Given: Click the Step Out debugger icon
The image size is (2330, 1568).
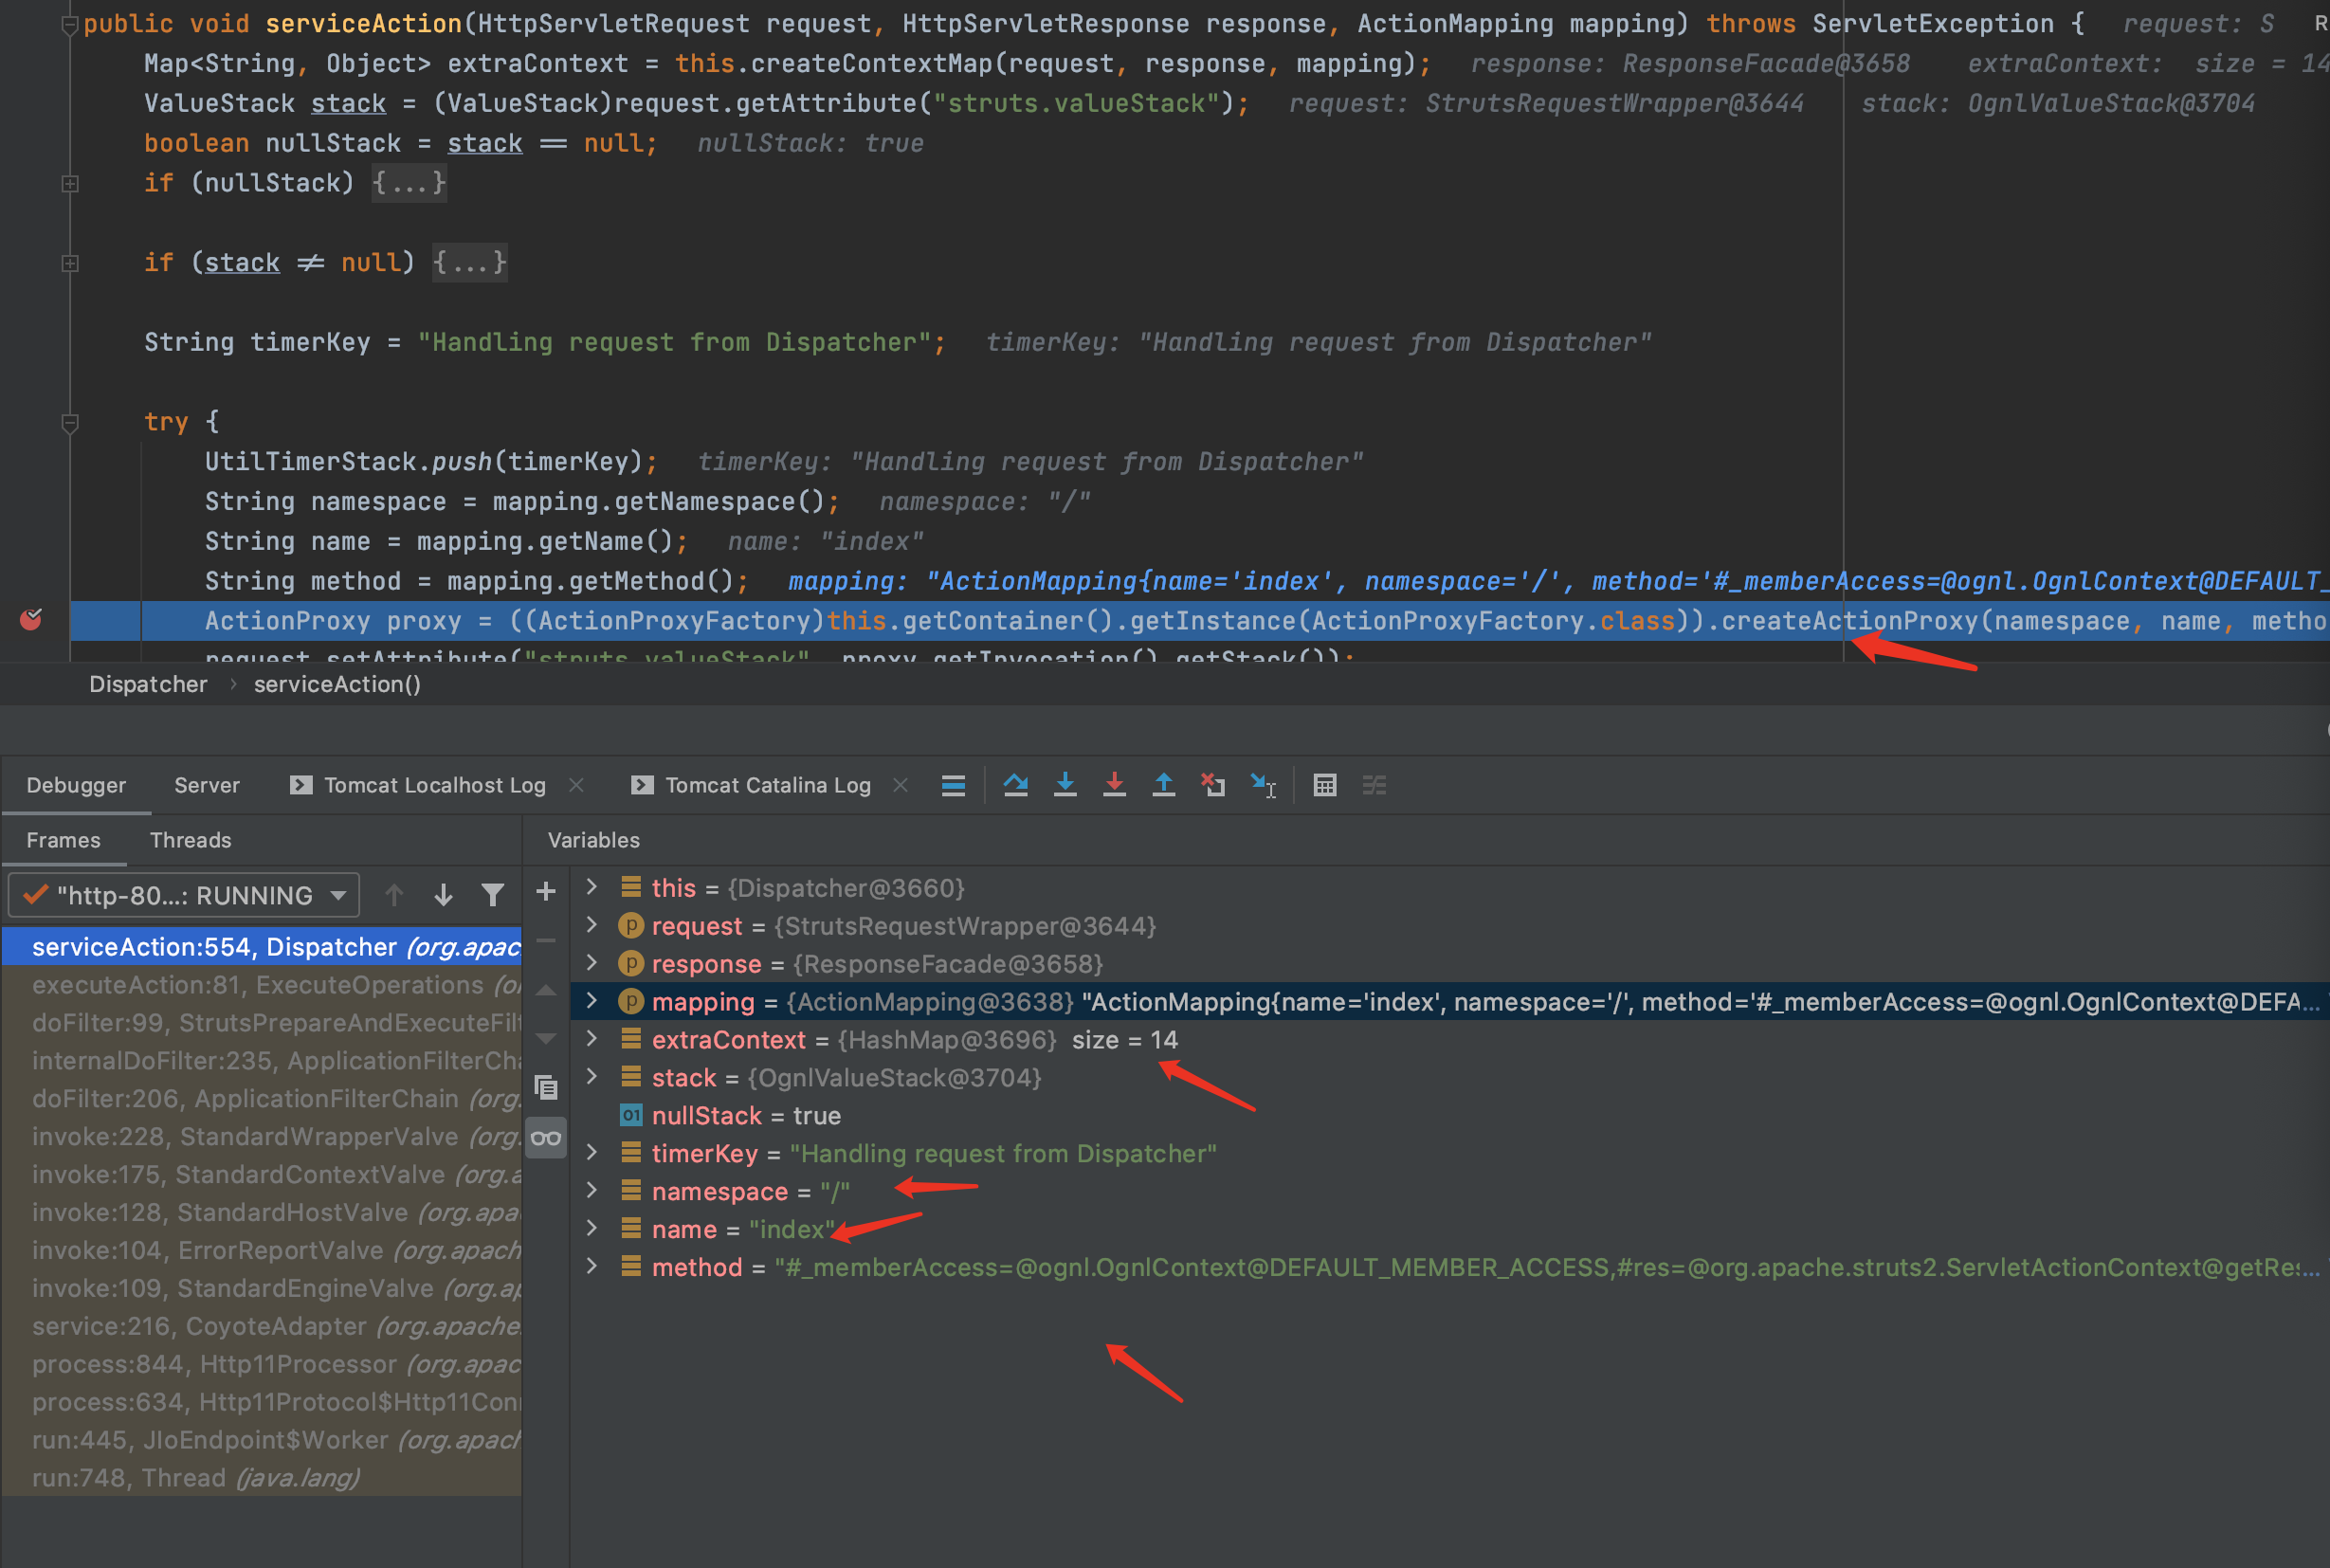Looking at the screenshot, I should point(1164,785).
